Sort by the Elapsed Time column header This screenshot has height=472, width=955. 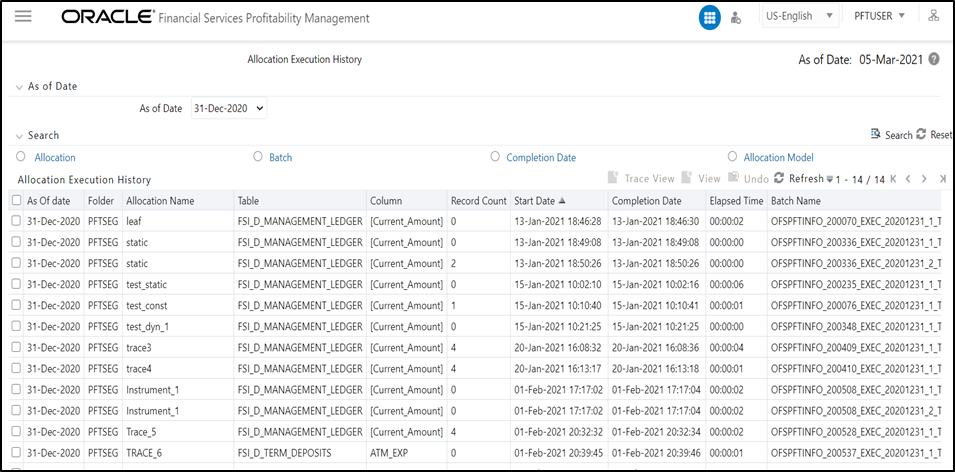click(x=736, y=201)
